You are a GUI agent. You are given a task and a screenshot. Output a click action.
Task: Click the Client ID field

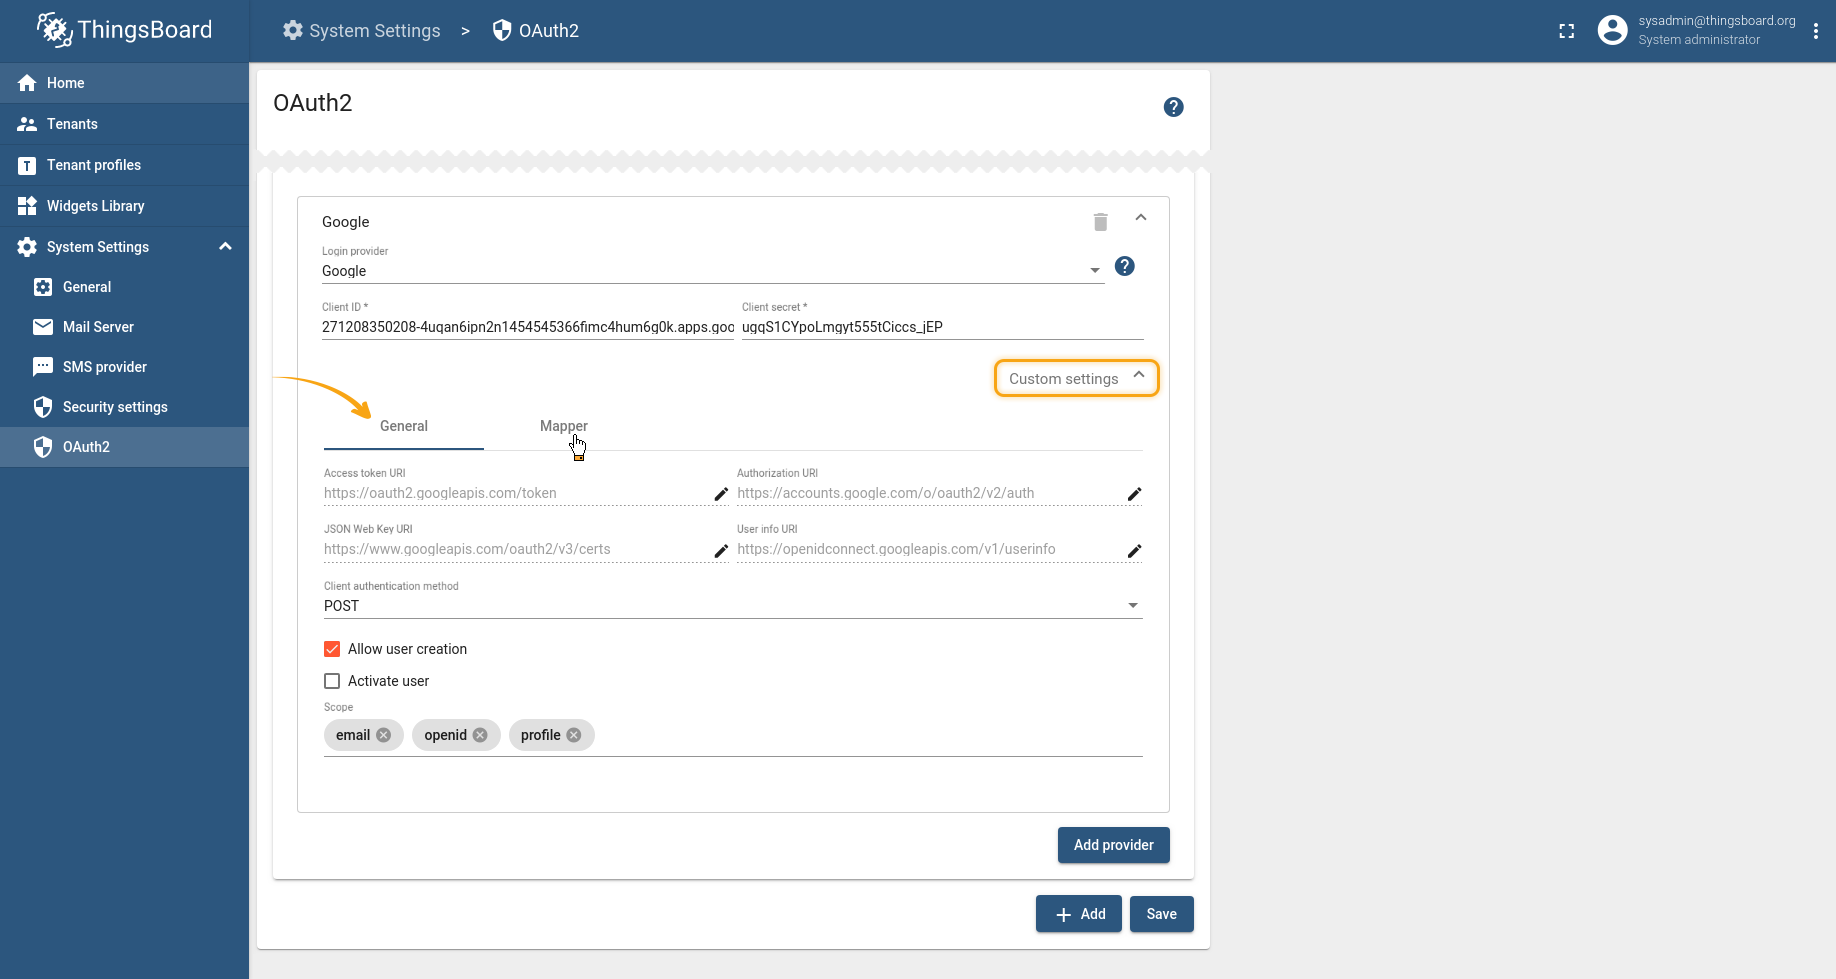(x=528, y=327)
